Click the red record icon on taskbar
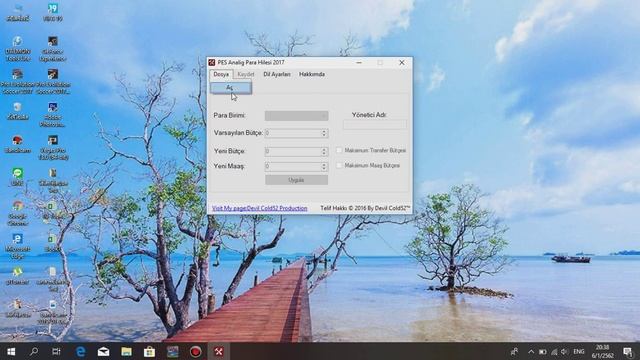The image size is (640, 360). point(196,351)
